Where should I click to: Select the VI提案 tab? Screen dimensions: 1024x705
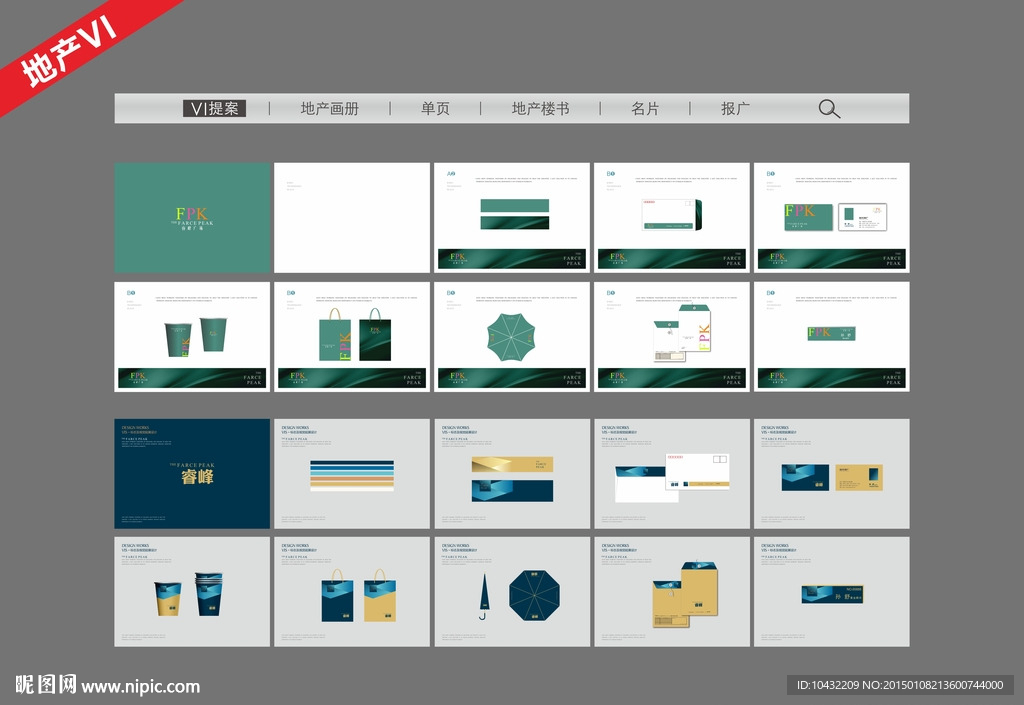(x=214, y=108)
